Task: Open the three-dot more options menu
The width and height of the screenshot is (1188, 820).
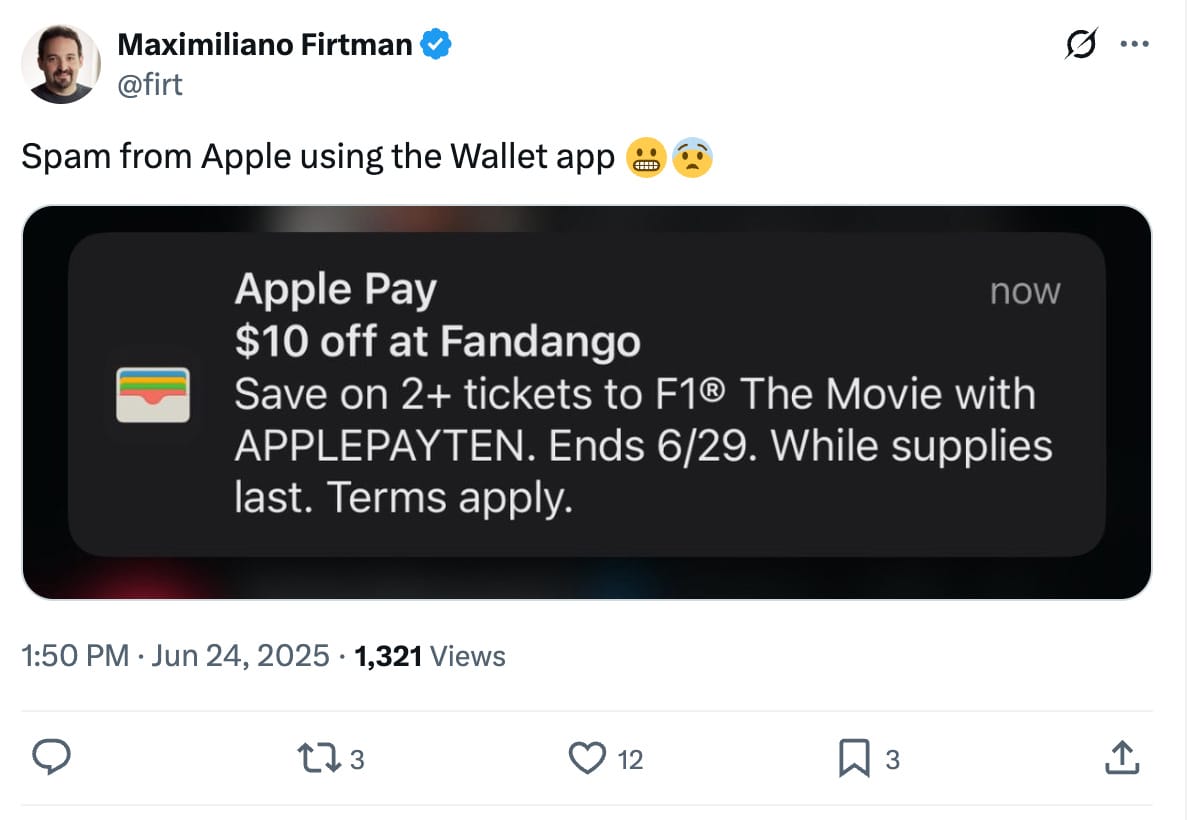Action: tap(1134, 44)
